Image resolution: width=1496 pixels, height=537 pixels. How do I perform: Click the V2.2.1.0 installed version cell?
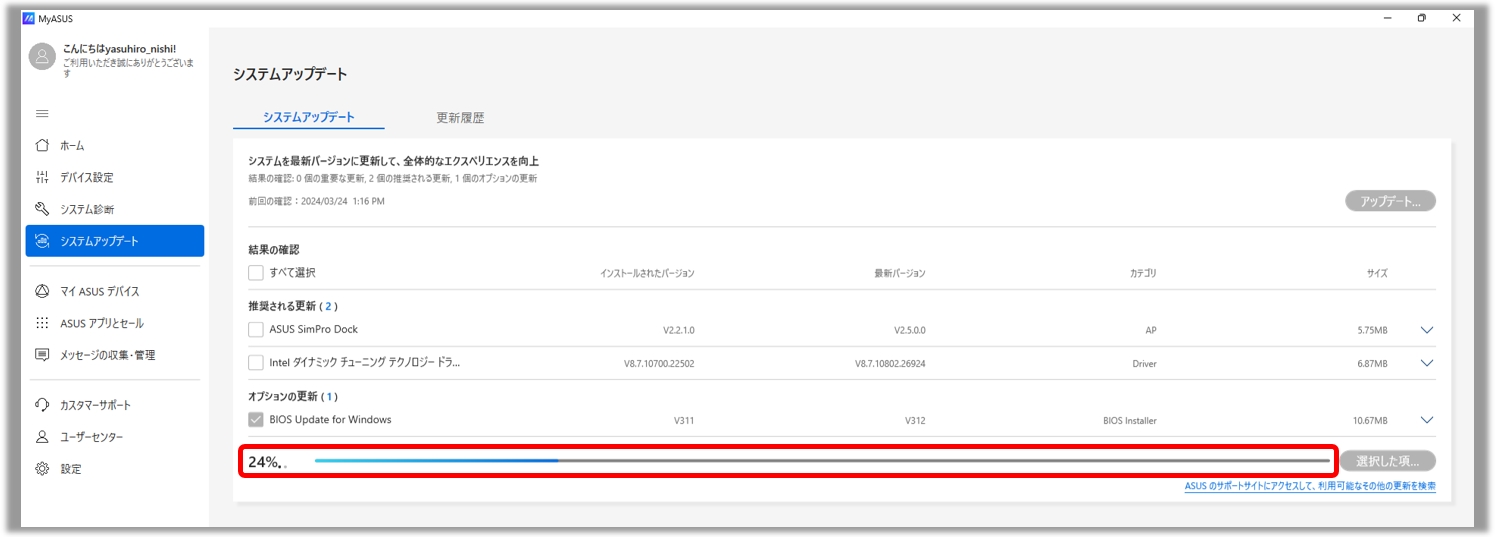click(x=679, y=330)
